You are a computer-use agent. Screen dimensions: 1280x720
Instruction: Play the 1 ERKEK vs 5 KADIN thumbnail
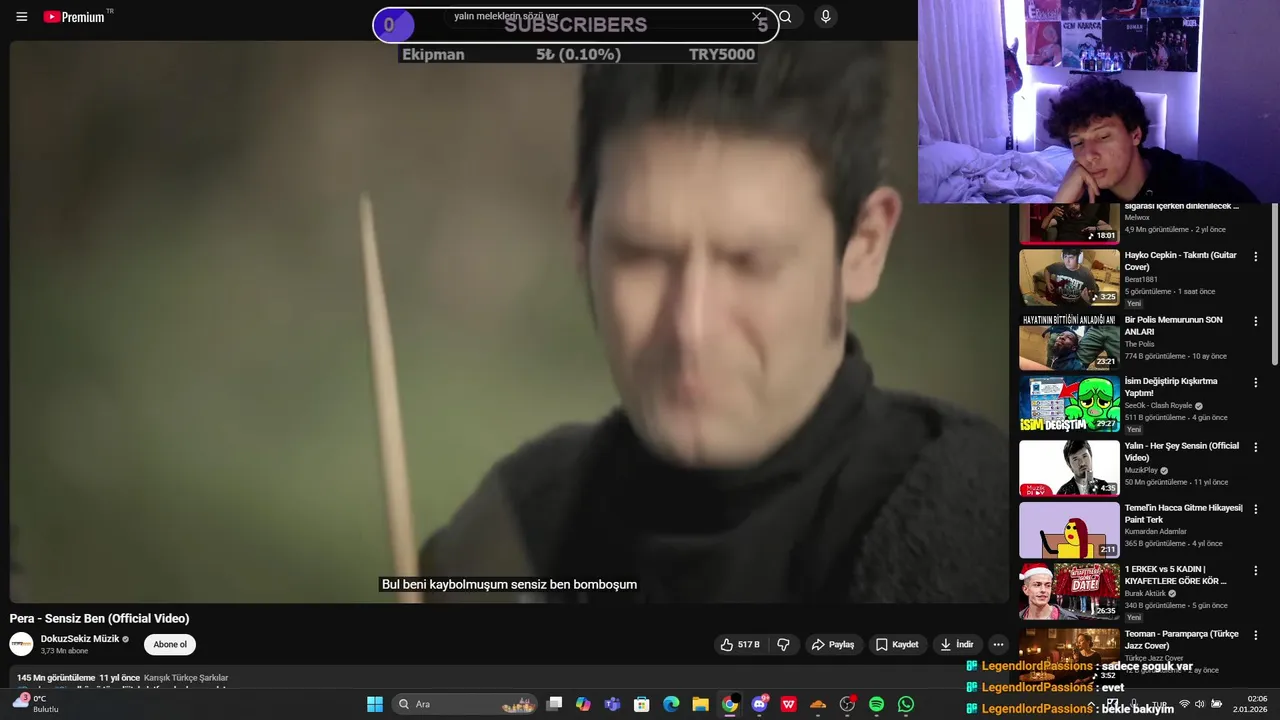coord(1069,591)
